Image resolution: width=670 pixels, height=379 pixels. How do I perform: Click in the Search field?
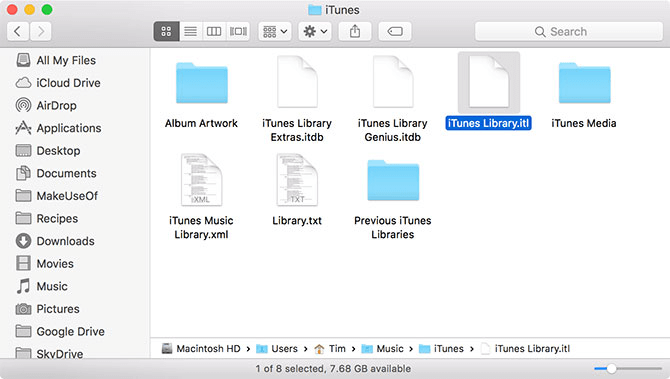[569, 32]
